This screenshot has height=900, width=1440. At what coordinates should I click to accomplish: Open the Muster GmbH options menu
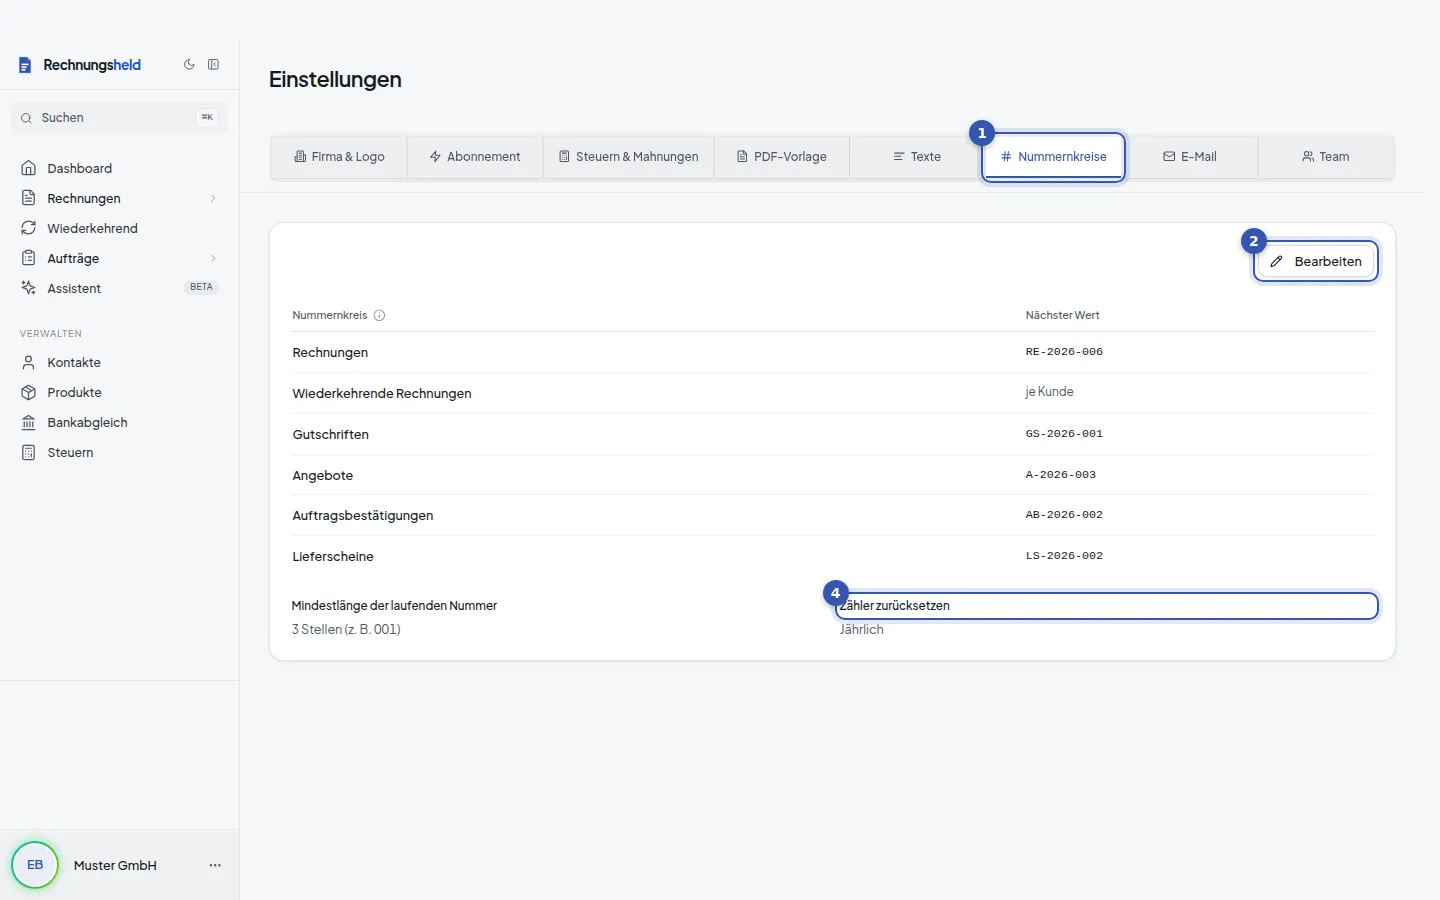tap(215, 865)
